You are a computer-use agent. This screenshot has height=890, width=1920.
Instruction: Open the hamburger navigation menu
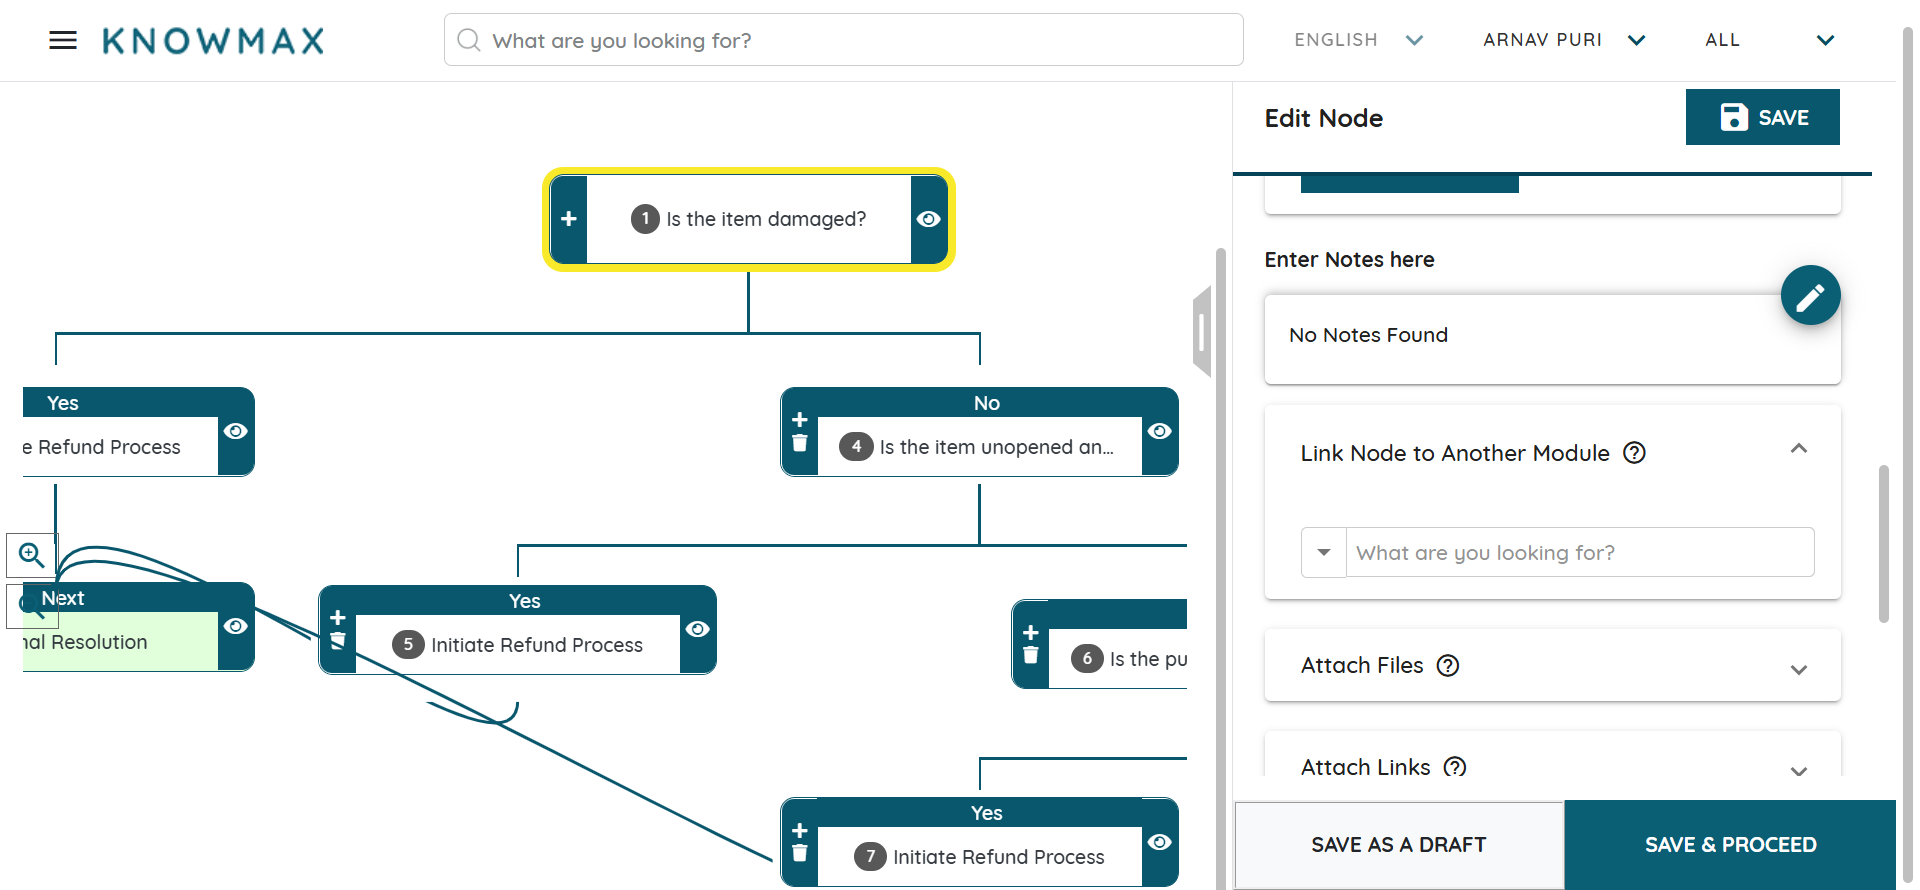(63, 40)
